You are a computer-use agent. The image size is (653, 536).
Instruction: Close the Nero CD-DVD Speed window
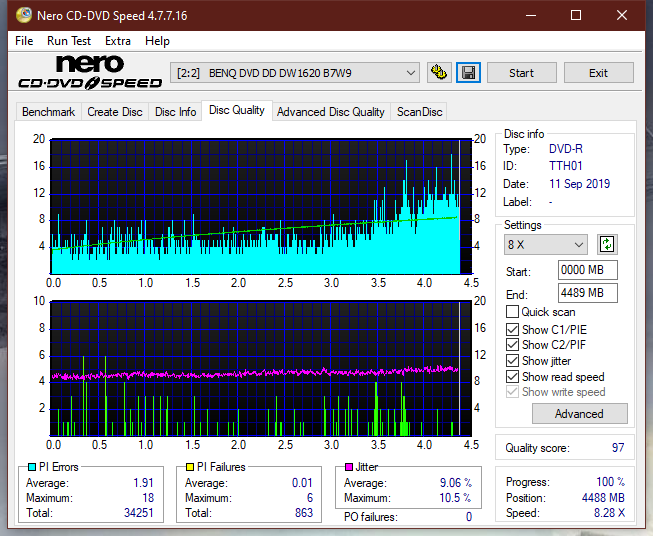pos(622,15)
